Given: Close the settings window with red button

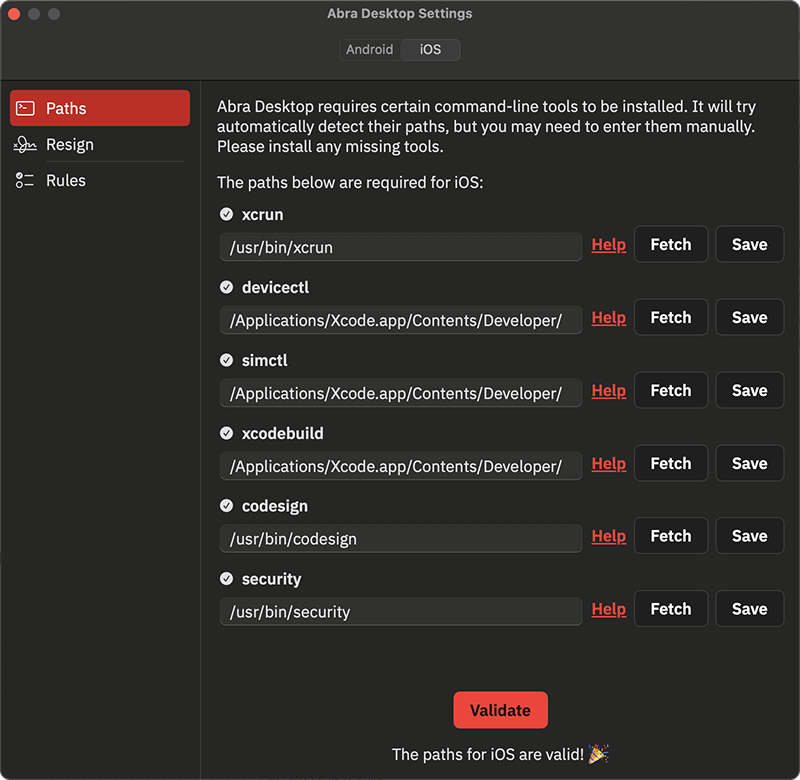Looking at the screenshot, I should coord(14,14).
